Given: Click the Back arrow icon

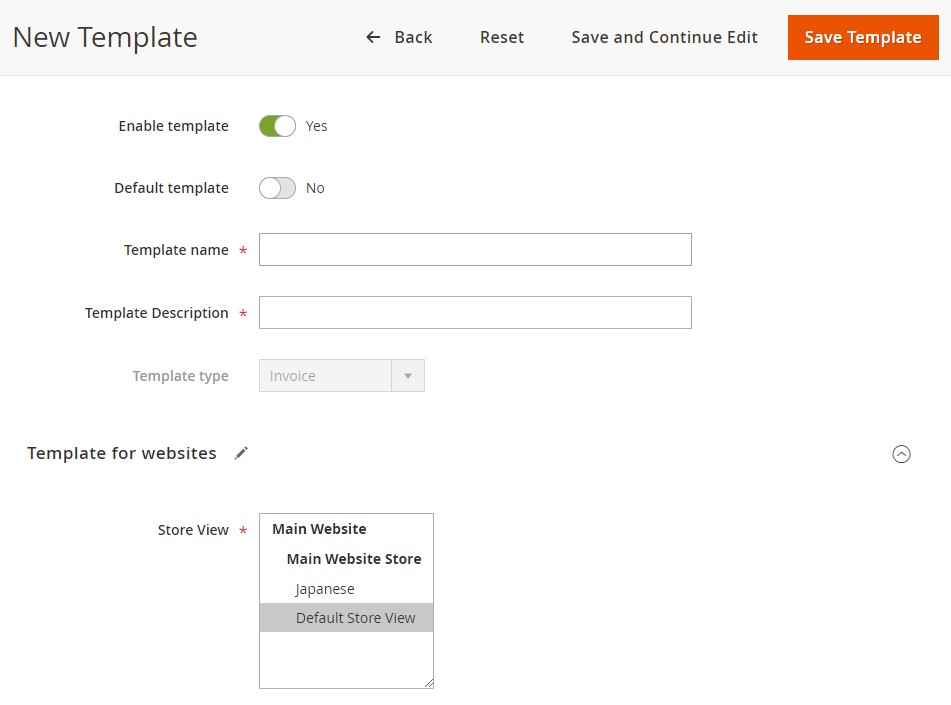Looking at the screenshot, I should click(373, 38).
